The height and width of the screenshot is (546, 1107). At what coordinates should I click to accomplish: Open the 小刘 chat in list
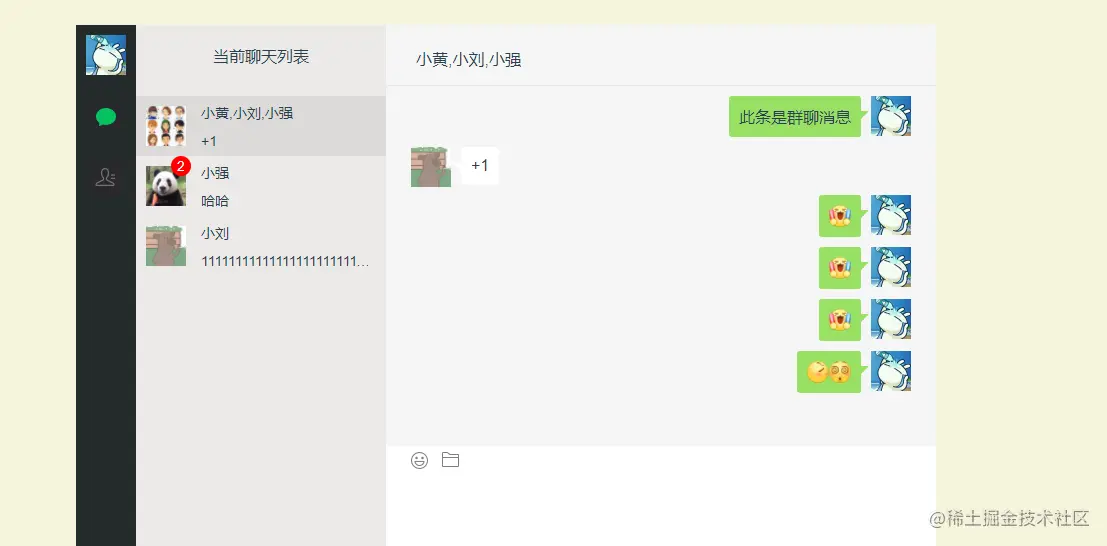click(261, 247)
